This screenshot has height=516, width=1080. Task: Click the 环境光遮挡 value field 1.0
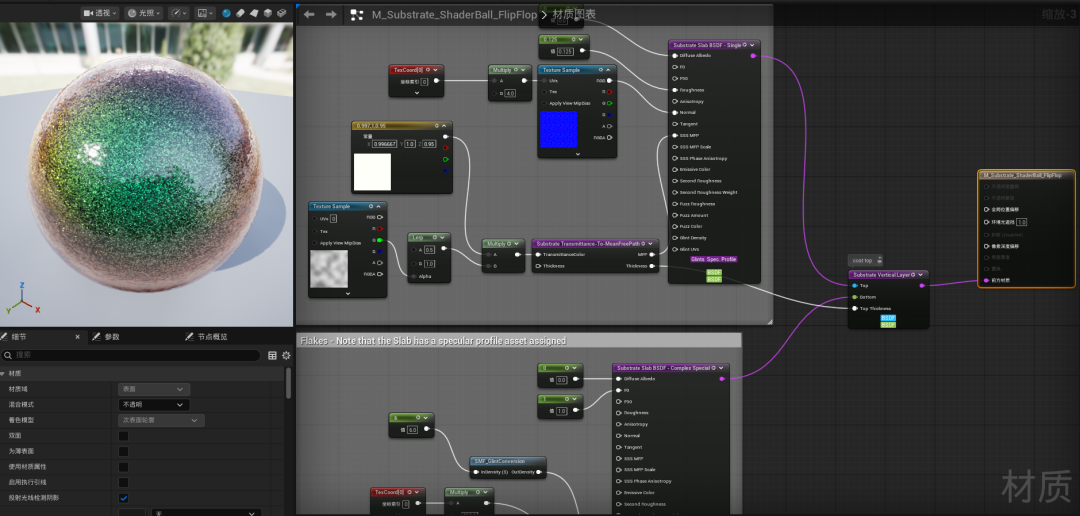[x=1021, y=223]
